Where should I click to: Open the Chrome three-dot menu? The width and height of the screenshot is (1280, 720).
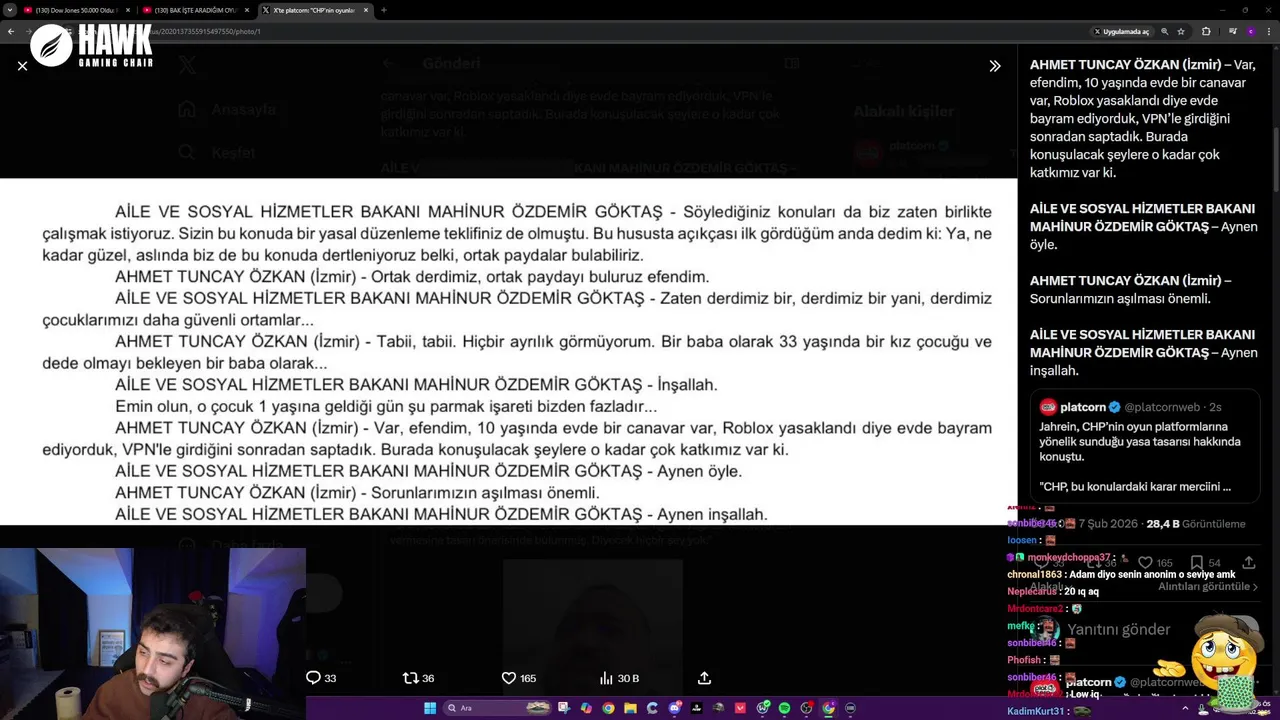[x=1270, y=31]
